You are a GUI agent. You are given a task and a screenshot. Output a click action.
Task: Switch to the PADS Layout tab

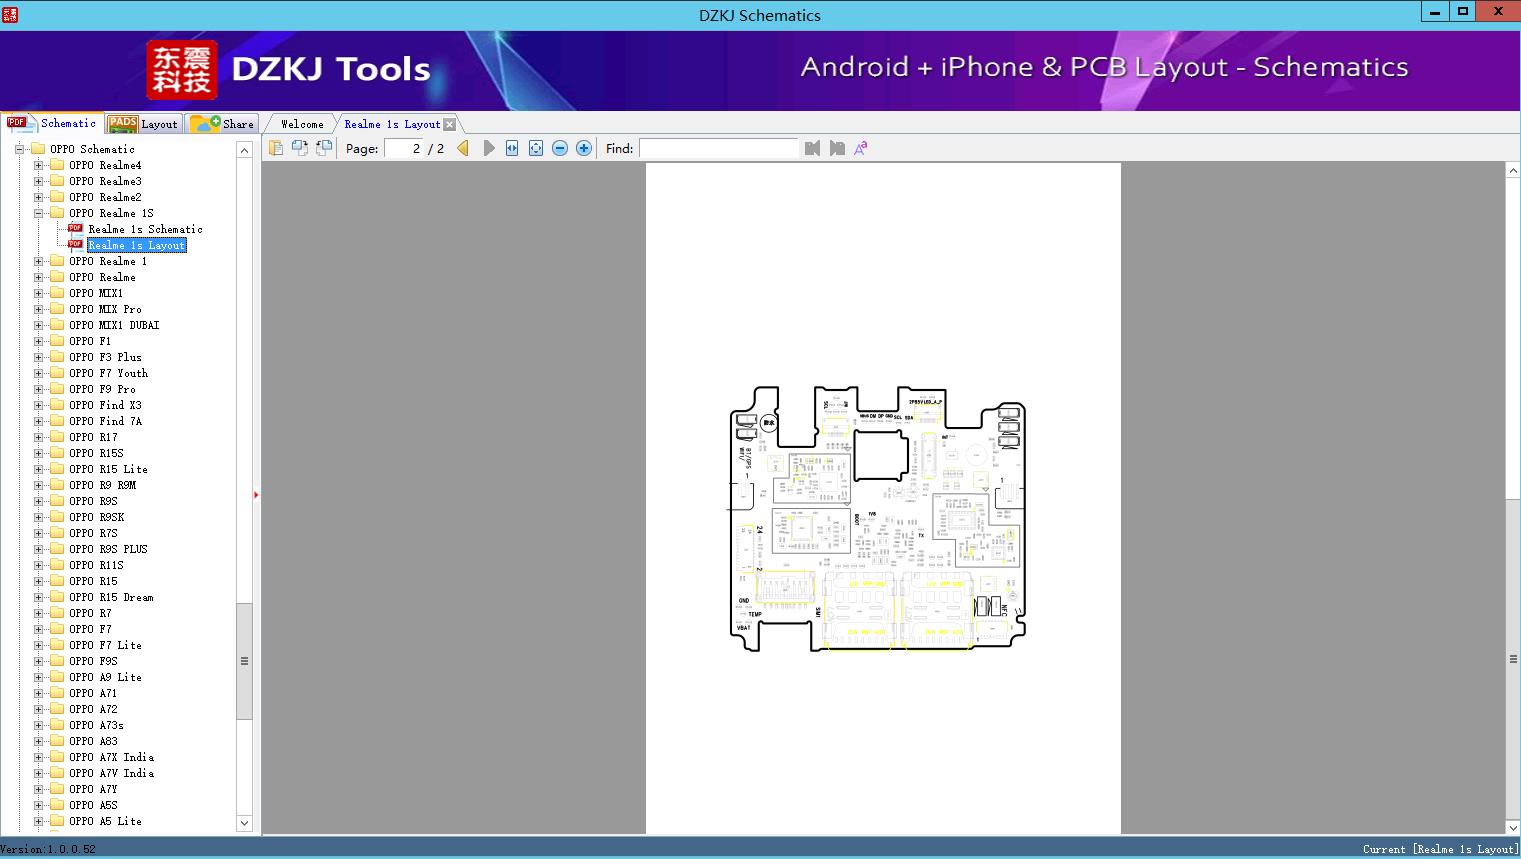[143, 124]
